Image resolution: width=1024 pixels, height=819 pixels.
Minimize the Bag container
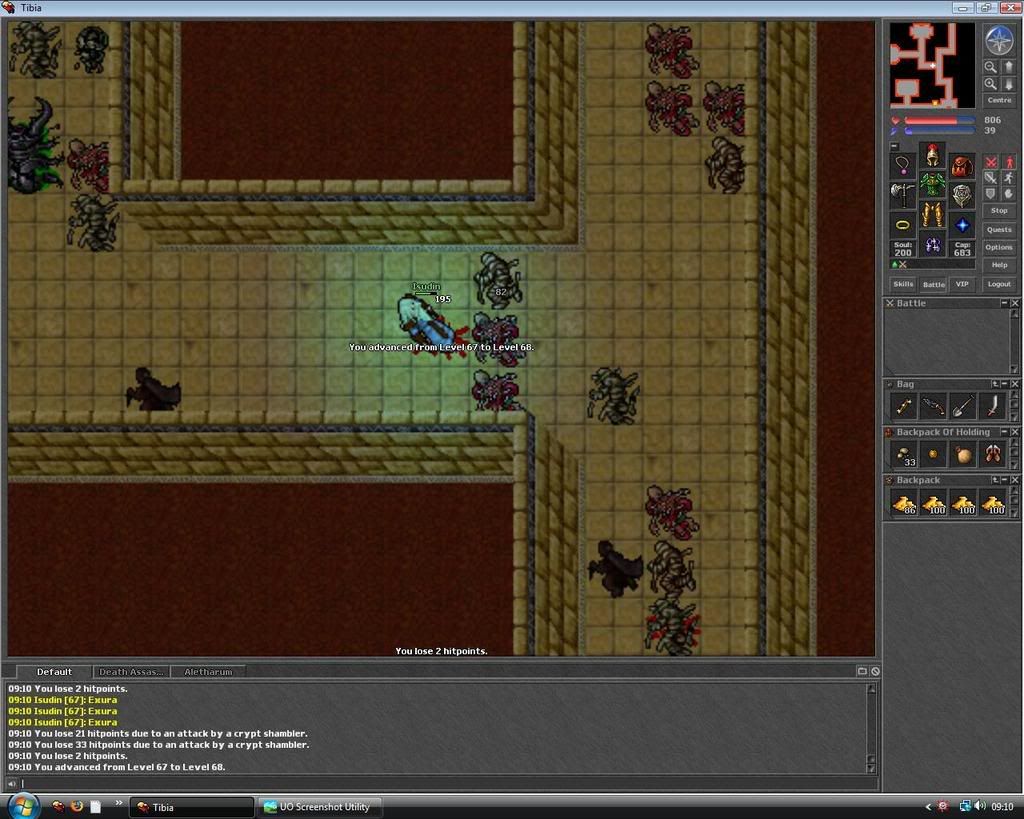tap(1004, 384)
